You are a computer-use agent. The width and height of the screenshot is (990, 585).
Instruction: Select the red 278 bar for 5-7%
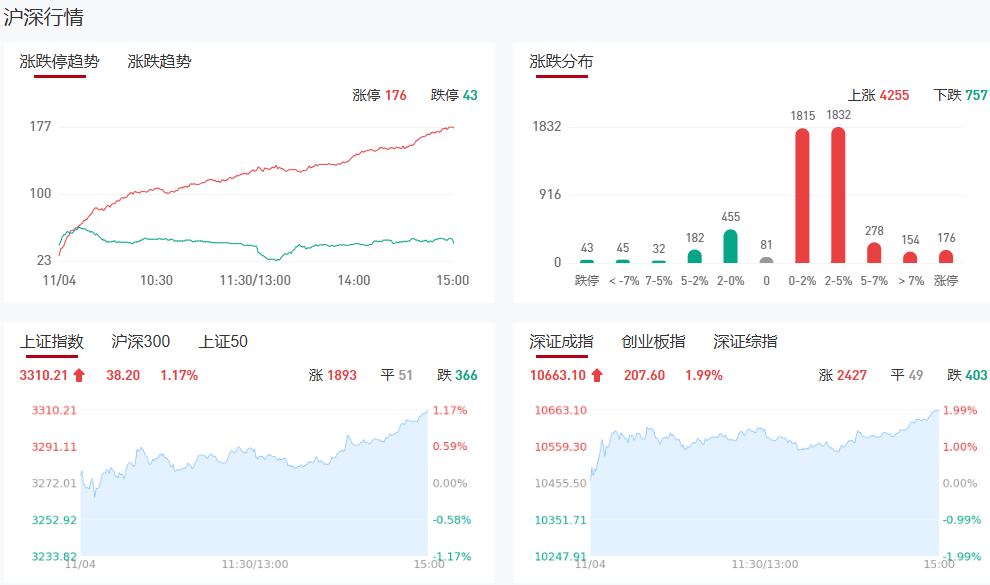tap(874, 253)
